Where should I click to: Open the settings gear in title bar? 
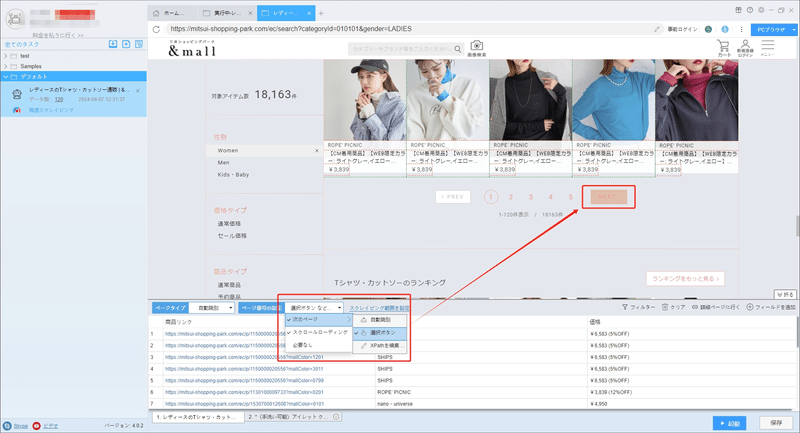point(761,10)
